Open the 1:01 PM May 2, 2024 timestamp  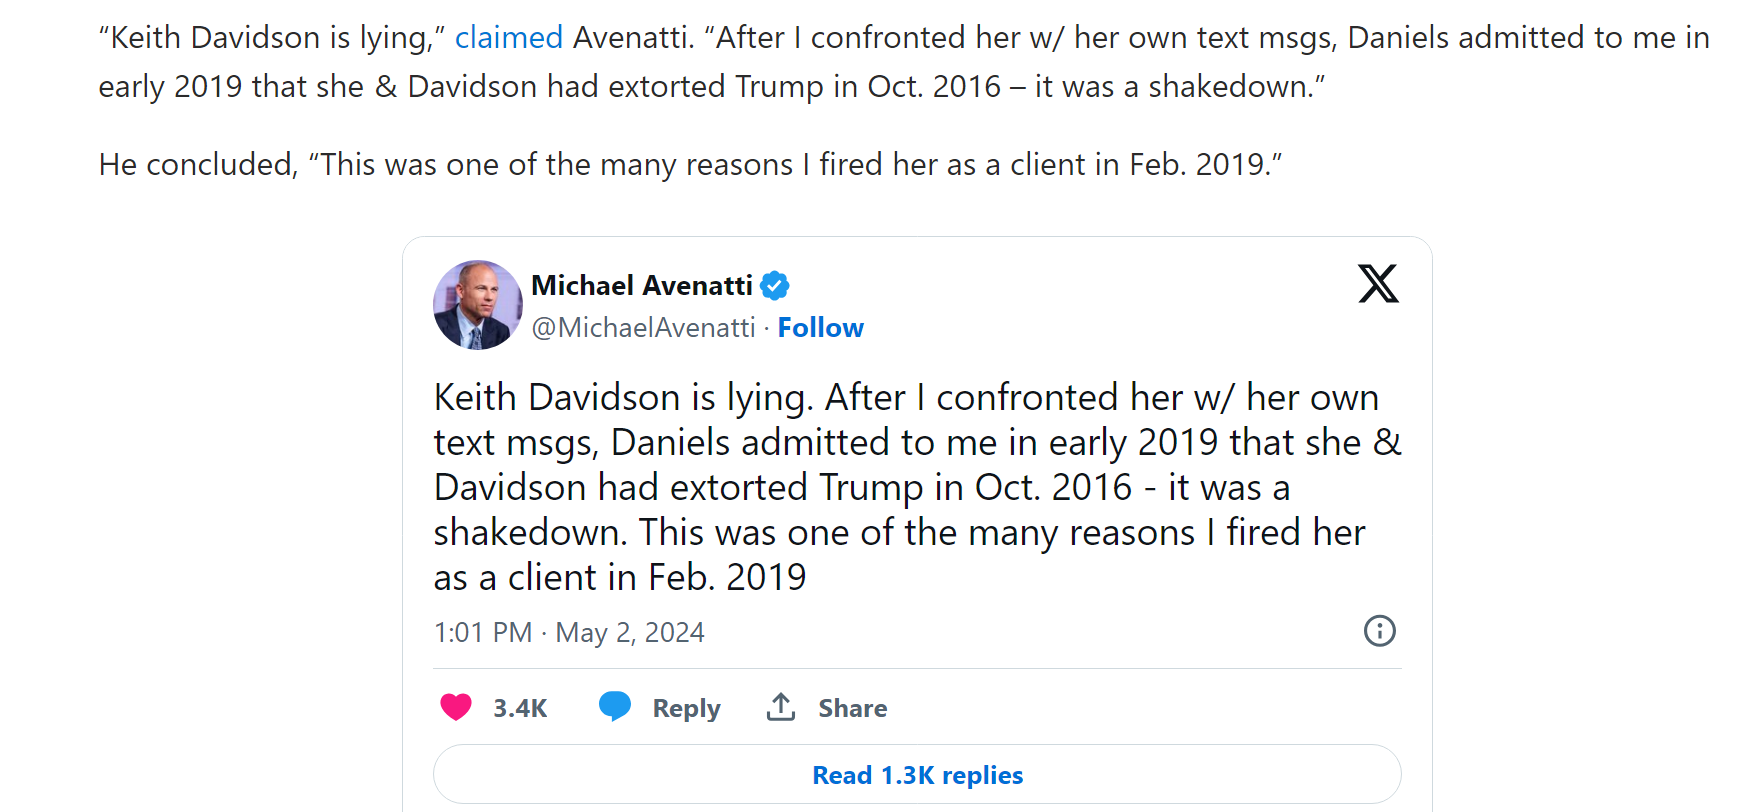[569, 633]
